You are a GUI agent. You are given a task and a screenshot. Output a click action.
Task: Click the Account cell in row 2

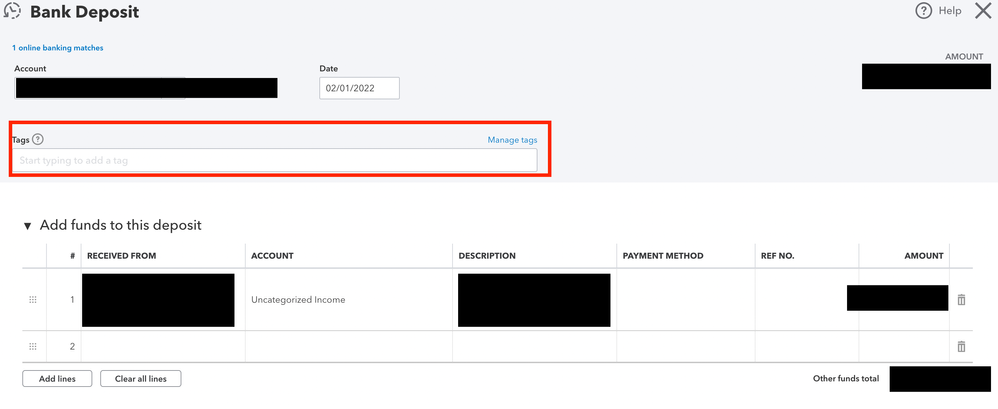point(349,347)
